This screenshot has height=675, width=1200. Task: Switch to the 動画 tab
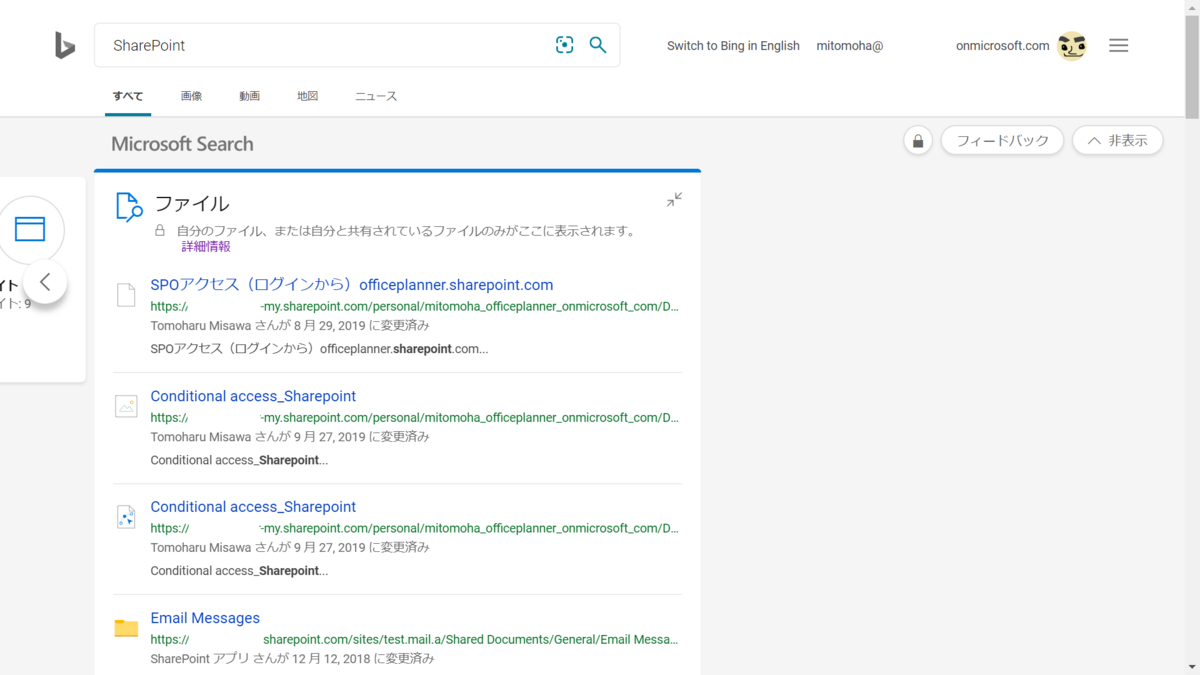pos(249,96)
